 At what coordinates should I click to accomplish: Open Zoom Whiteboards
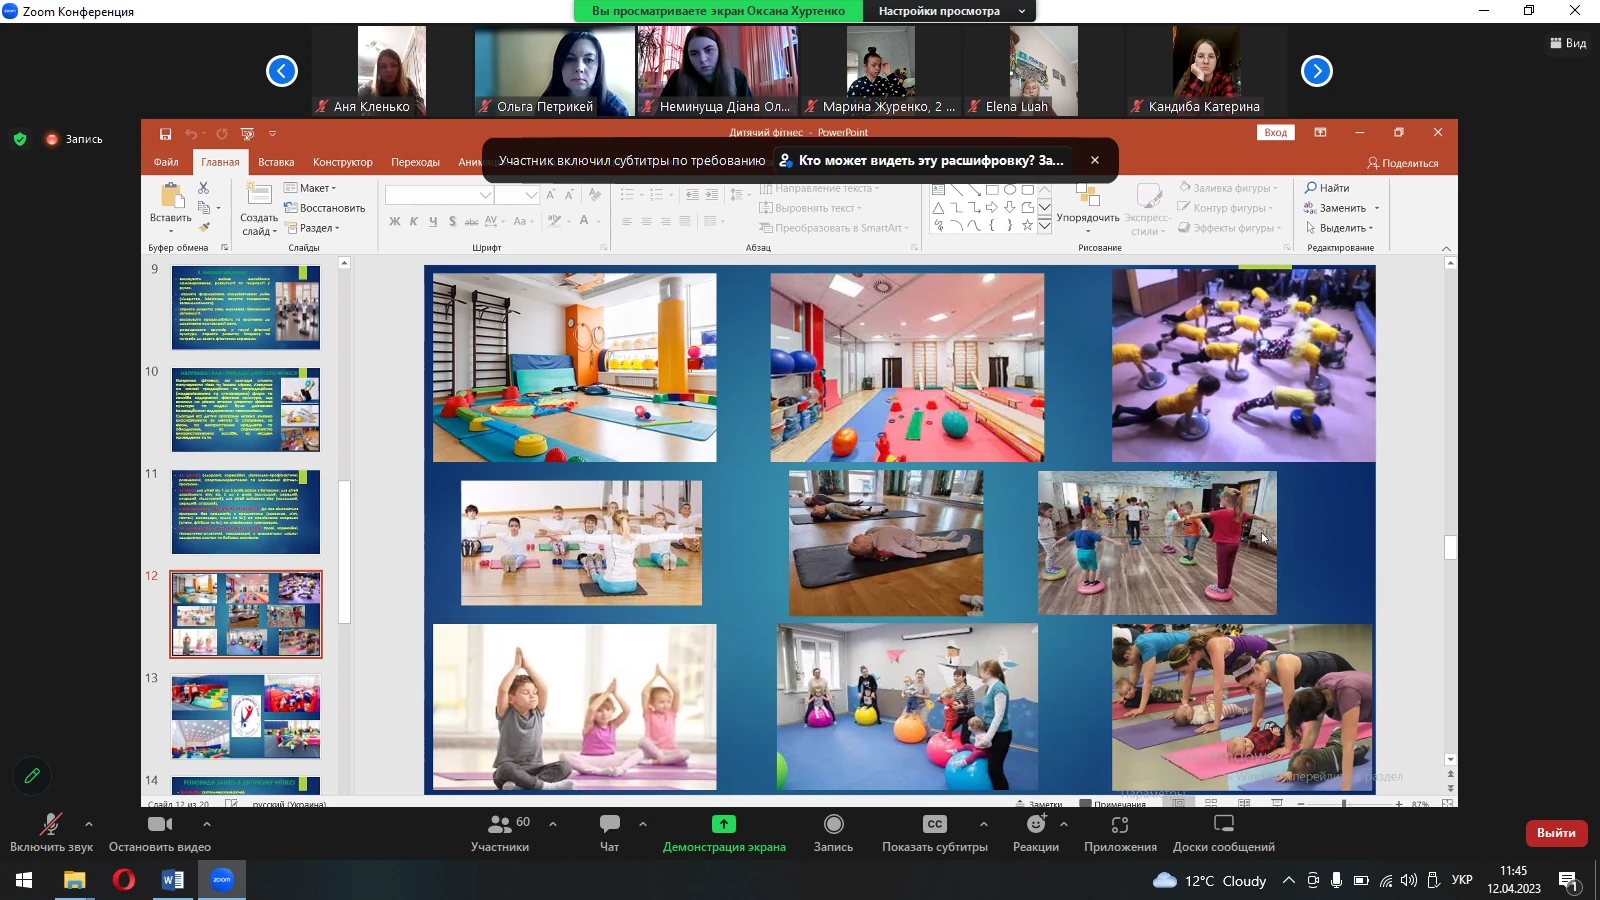[1223, 832]
